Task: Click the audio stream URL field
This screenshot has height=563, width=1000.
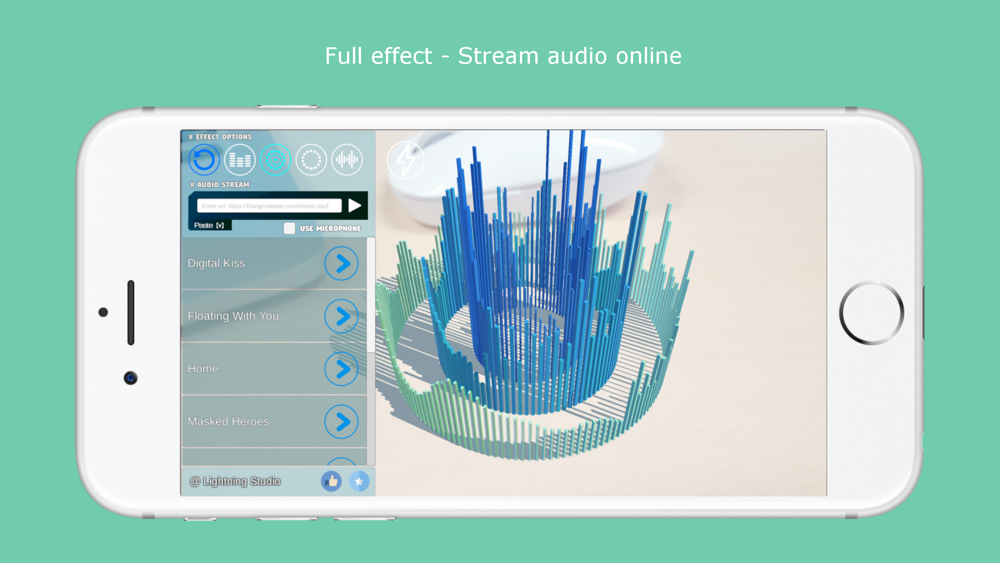Action: tap(270, 206)
